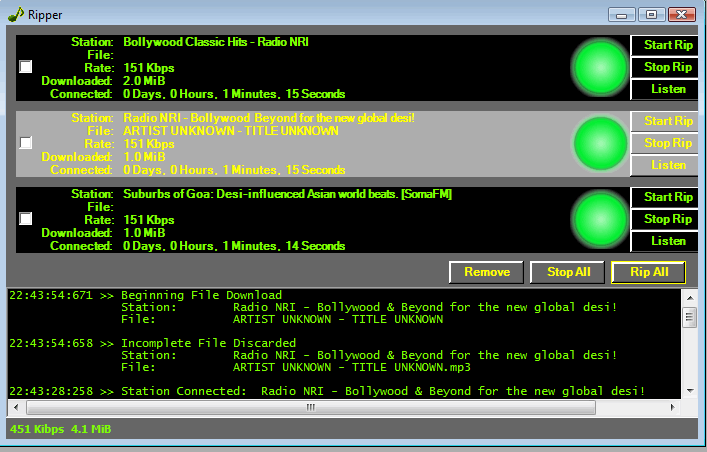Start Rip for Bollywood Classic Hits station
This screenshot has height=452, width=707.
665,45
